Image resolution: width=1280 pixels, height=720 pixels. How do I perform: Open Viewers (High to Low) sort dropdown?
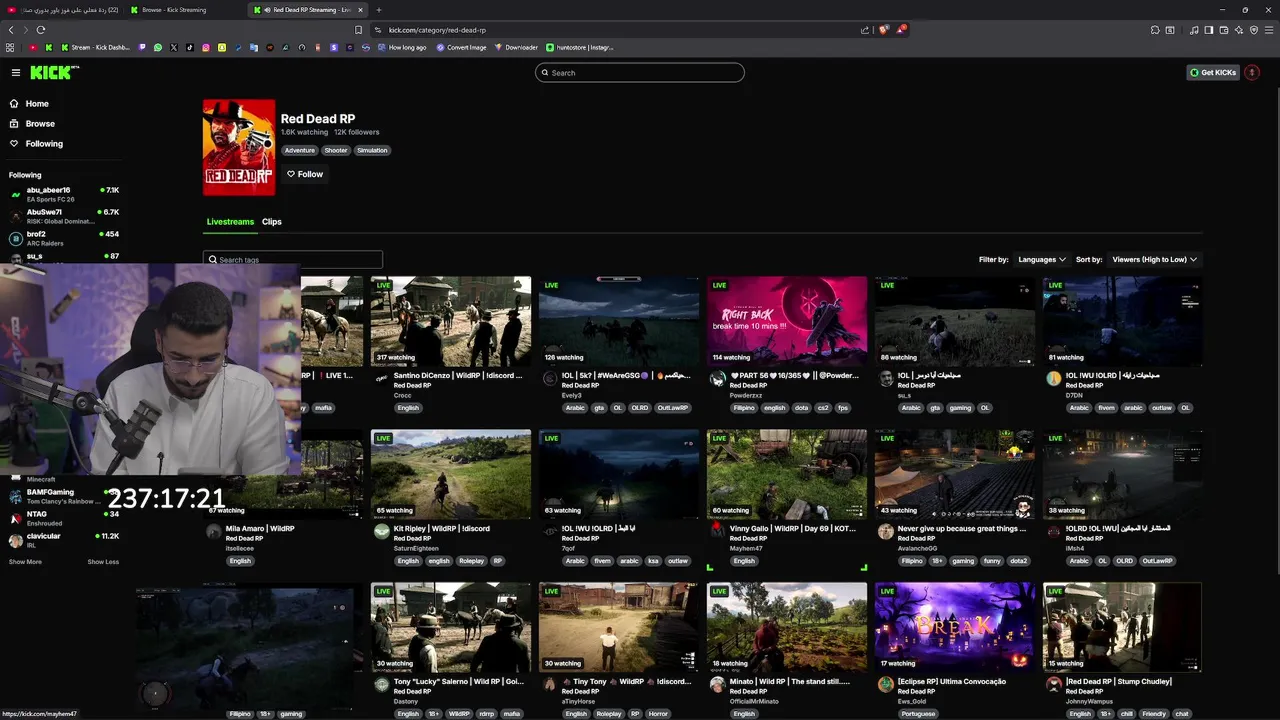point(1154,259)
